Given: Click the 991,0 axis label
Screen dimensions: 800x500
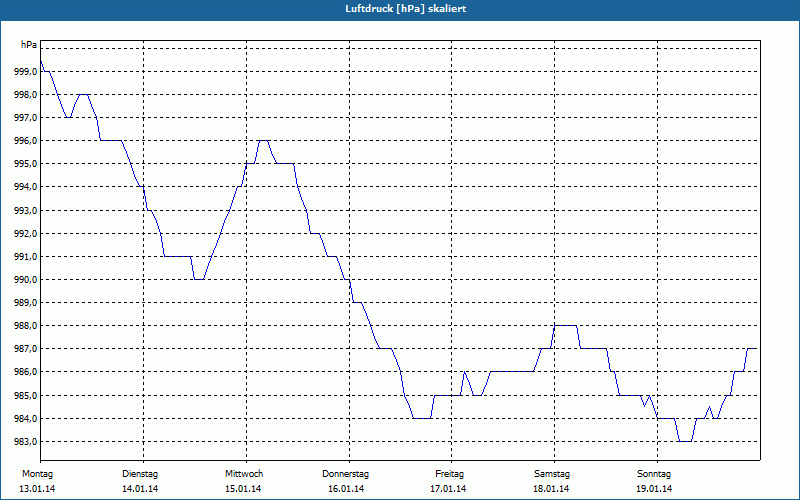Looking at the screenshot, I should click(26, 257).
